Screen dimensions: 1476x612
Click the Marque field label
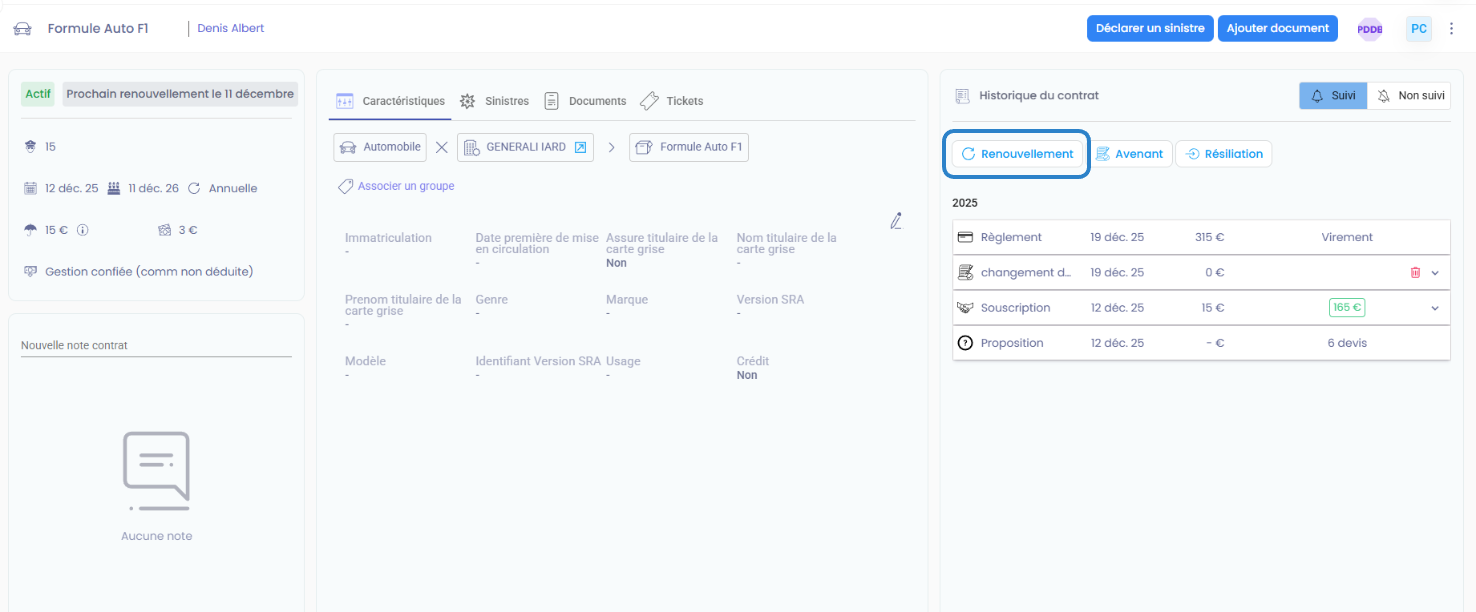coord(627,300)
